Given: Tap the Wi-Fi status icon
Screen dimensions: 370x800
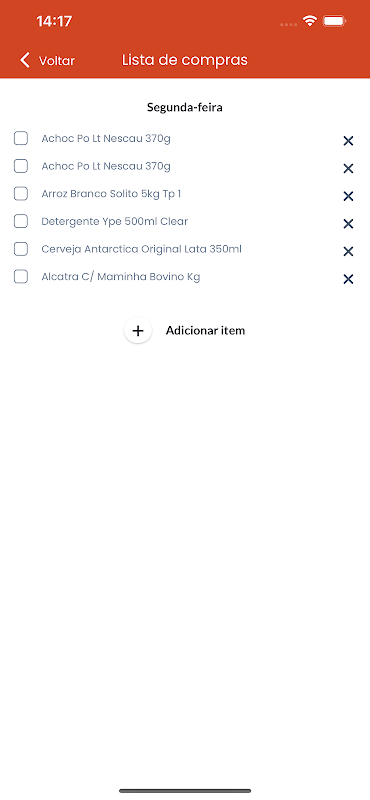Looking at the screenshot, I should pos(309,21).
